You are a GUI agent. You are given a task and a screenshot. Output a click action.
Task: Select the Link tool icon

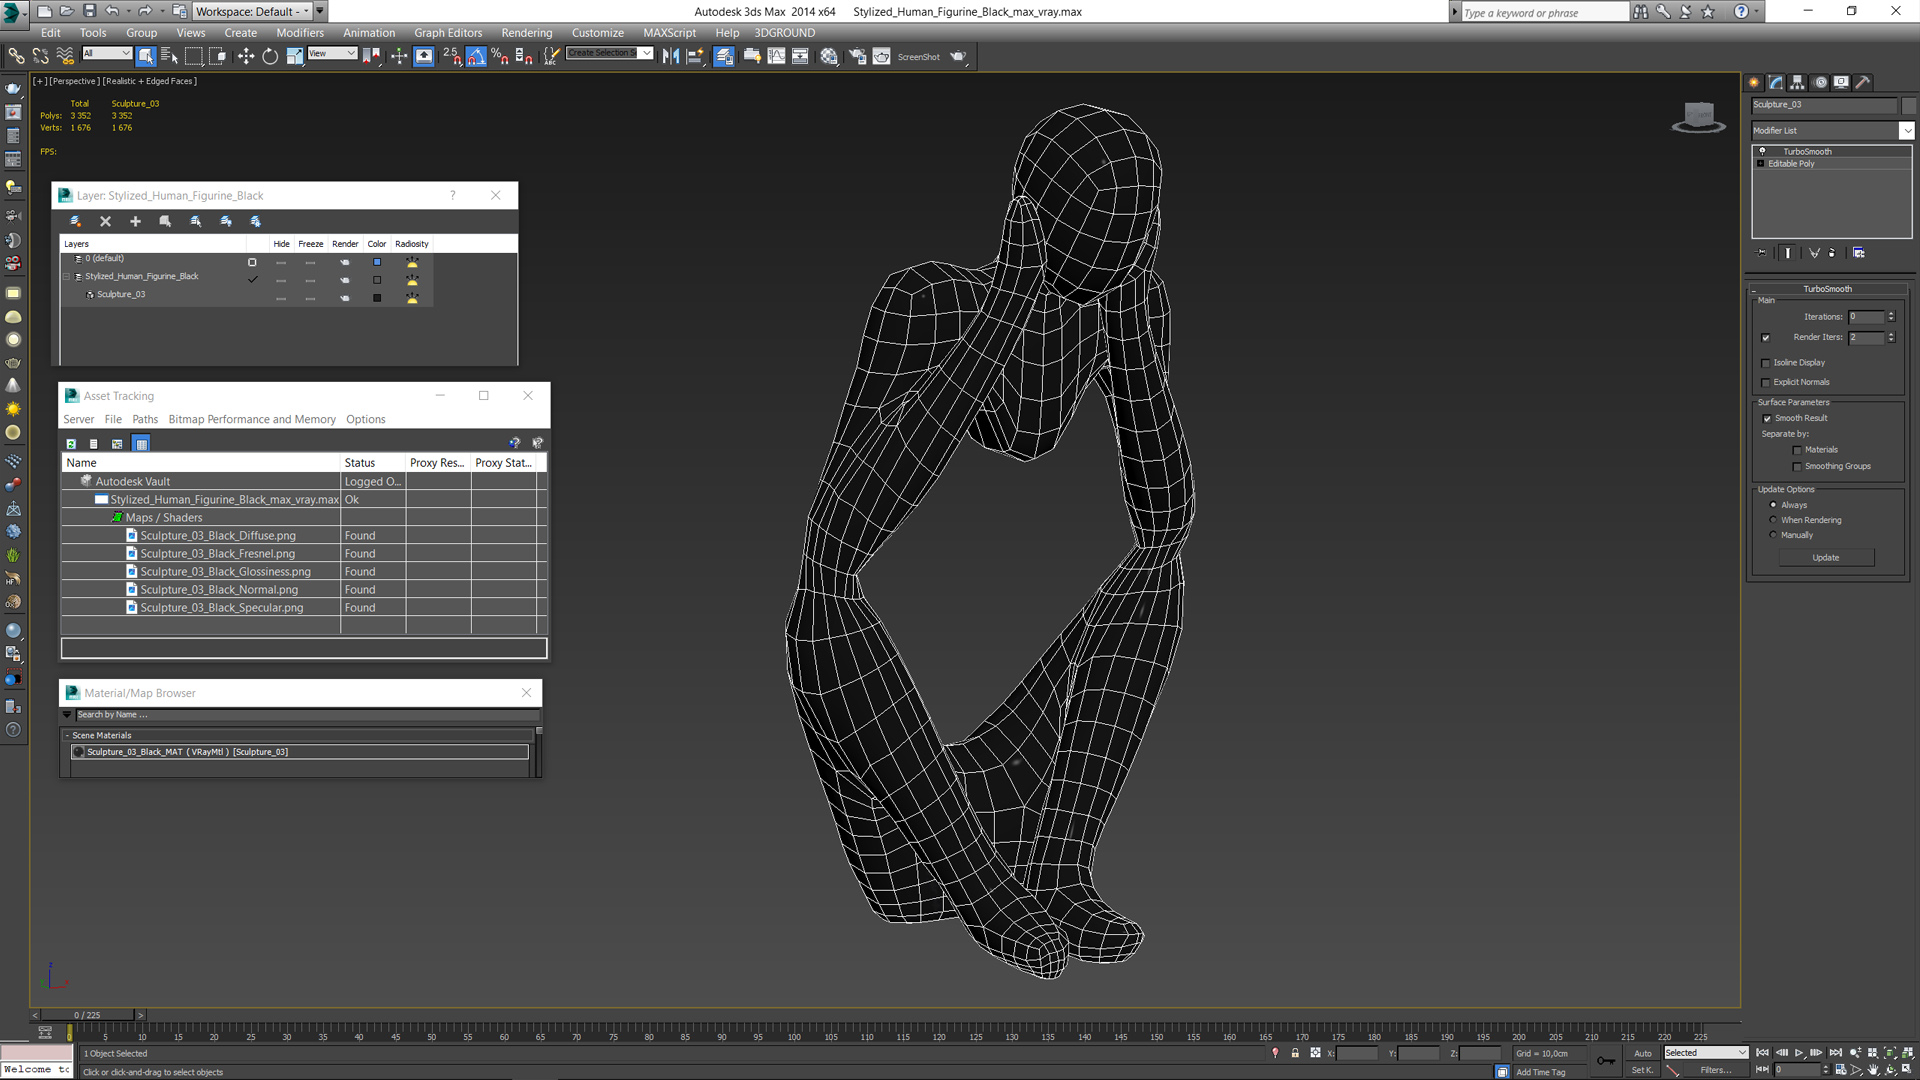tap(17, 55)
